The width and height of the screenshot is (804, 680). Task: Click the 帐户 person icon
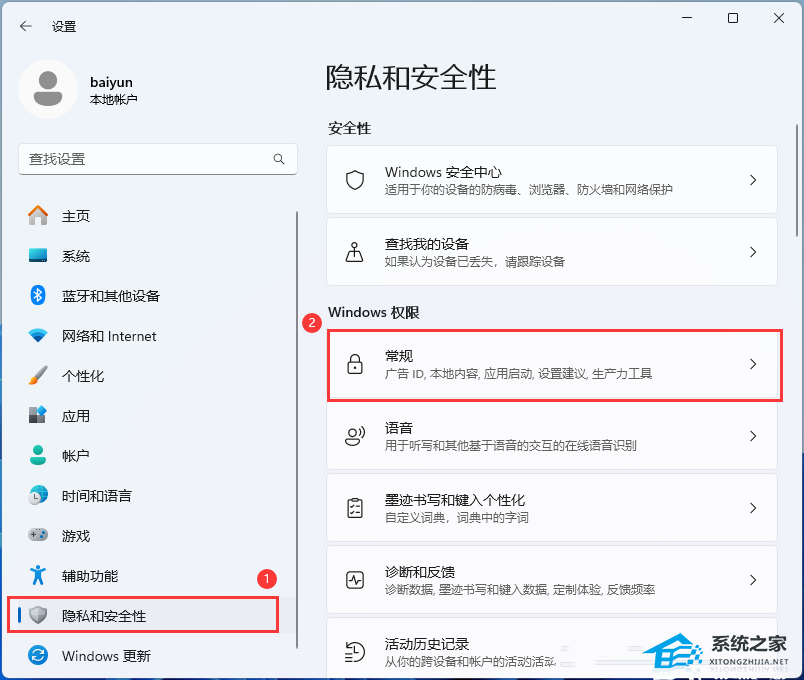38,455
